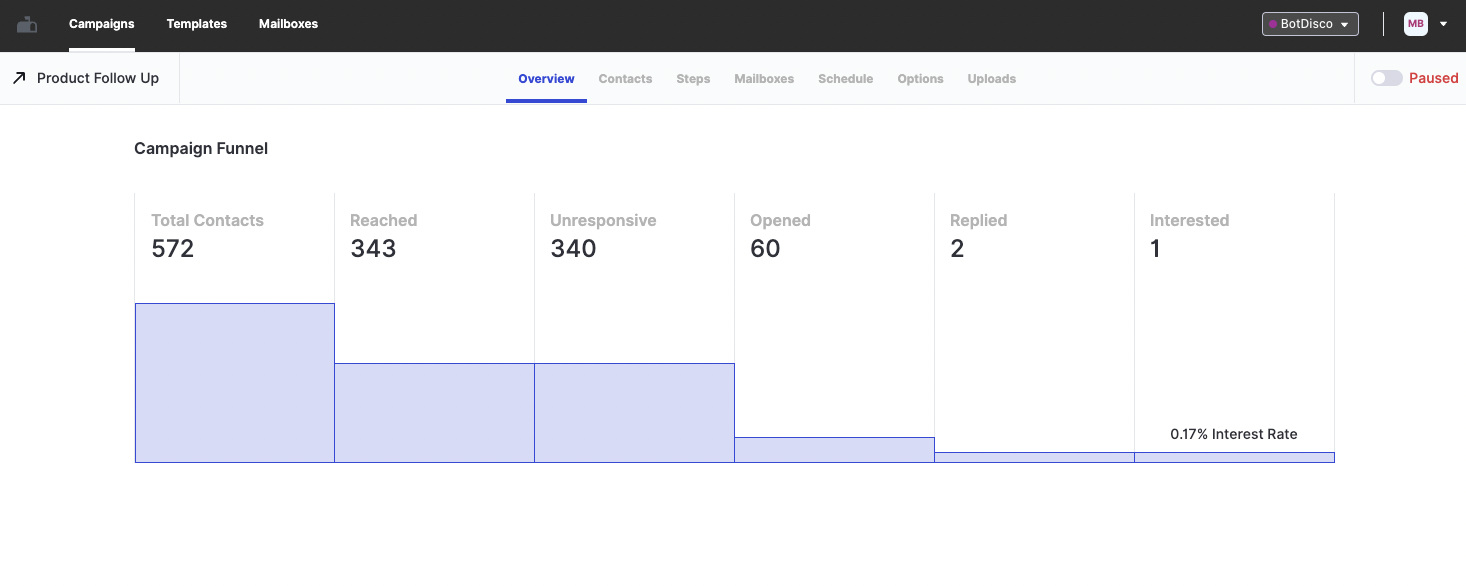Click the 1 interested value
The width and height of the screenshot is (1466, 586).
pos(1155,249)
